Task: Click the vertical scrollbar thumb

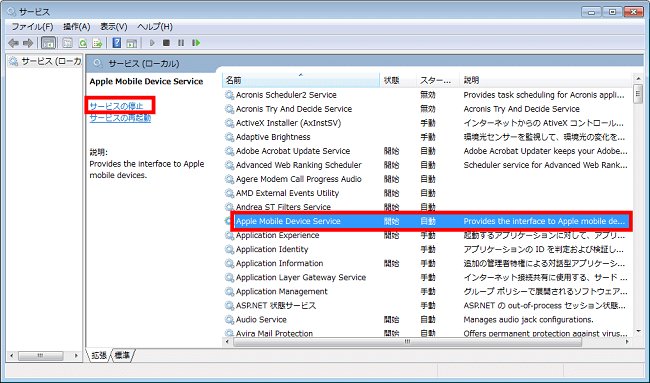Action: pyautogui.click(x=638, y=94)
